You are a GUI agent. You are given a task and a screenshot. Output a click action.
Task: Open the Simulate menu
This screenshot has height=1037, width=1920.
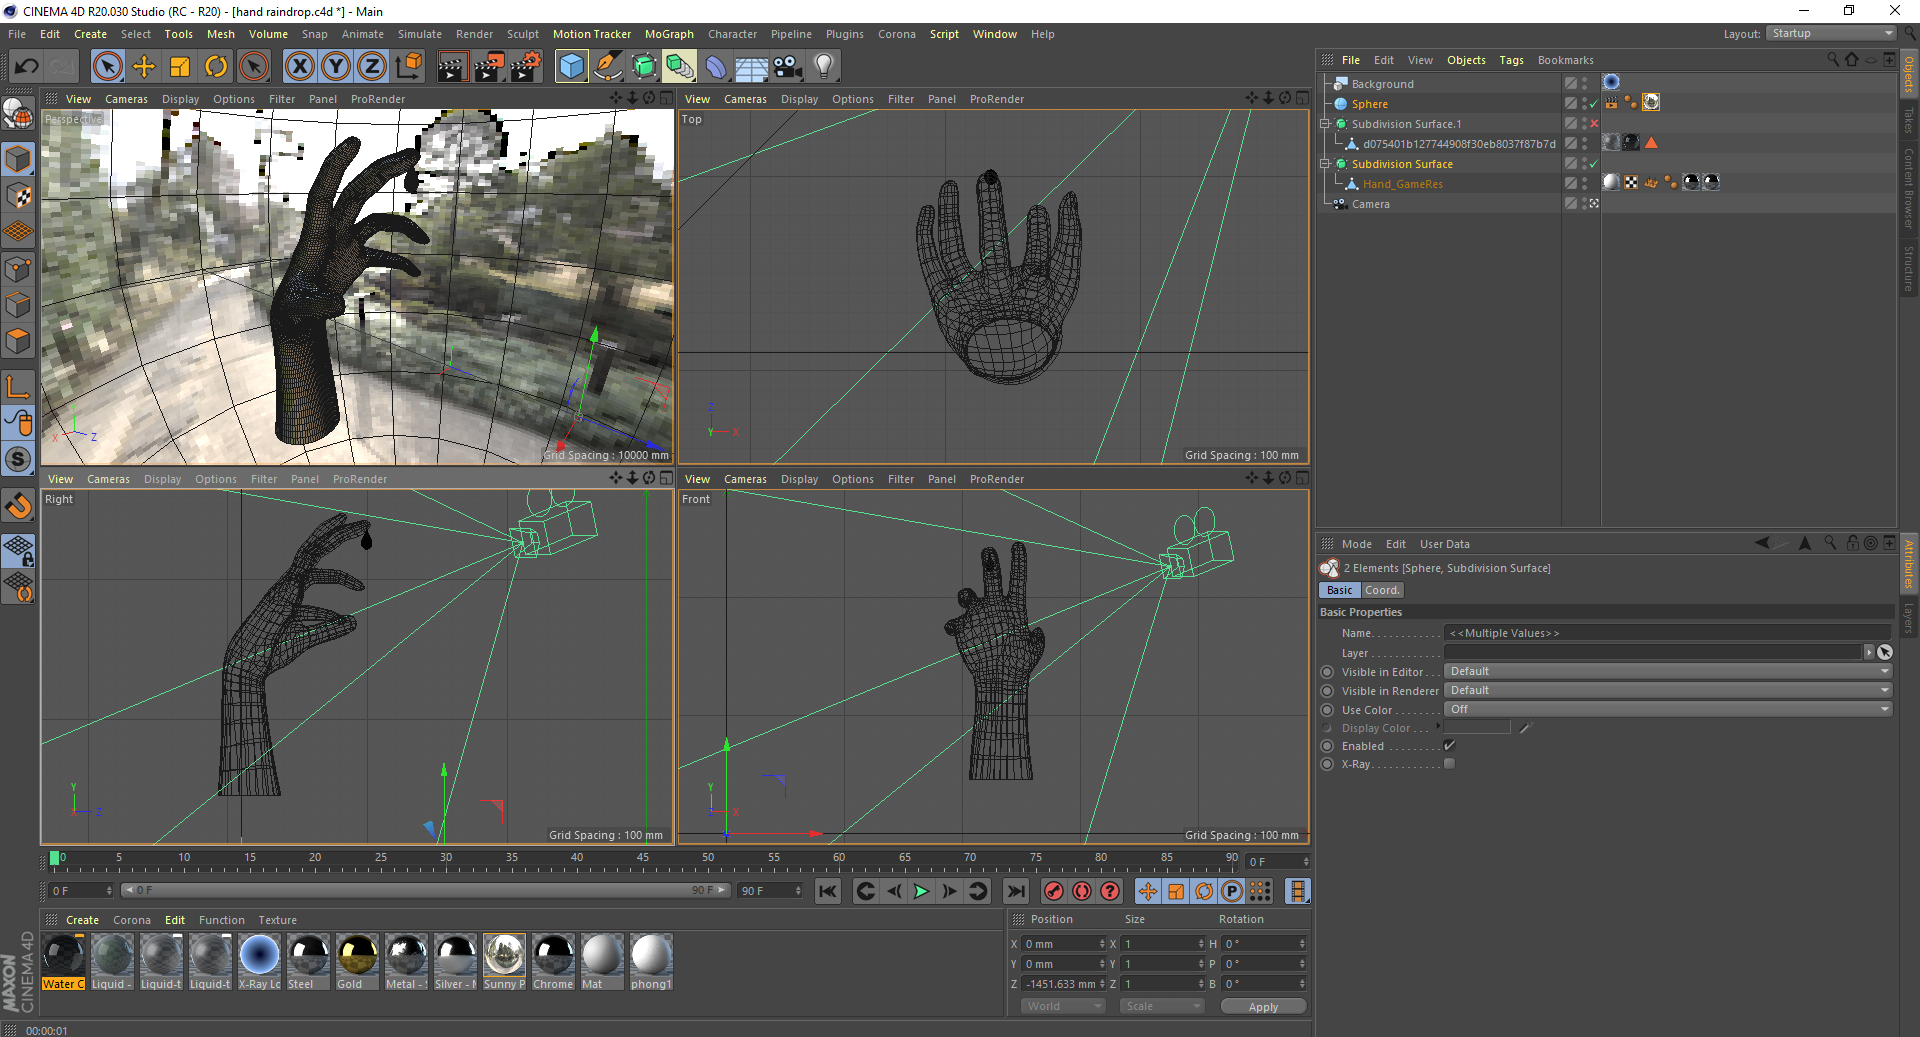420,34
